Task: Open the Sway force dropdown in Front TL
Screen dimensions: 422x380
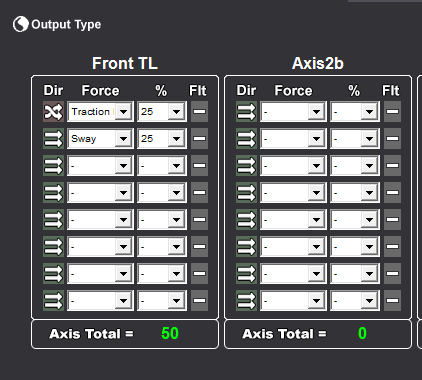Action: point(100,139)
